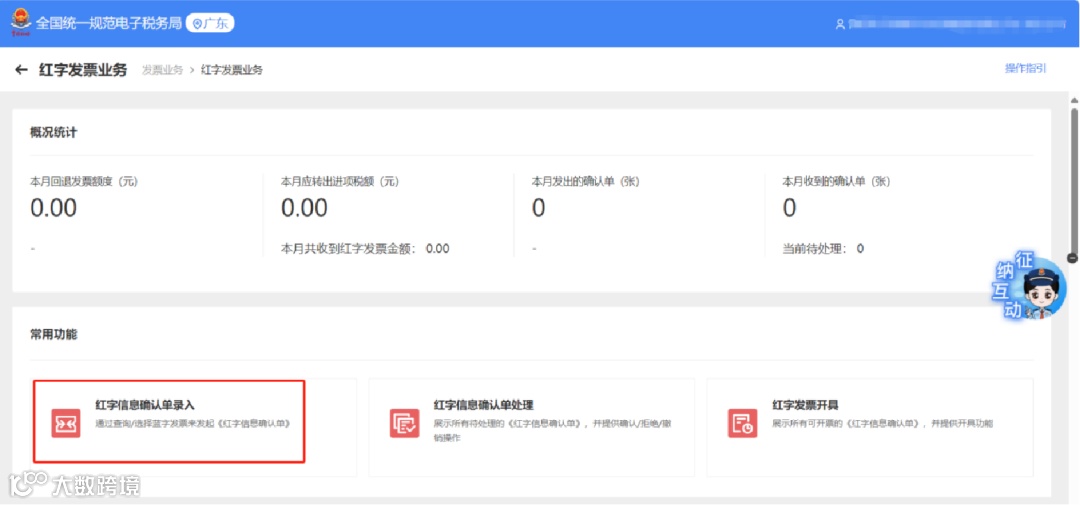Click 本月收到的确认单 count
The width and height of the screenshot is (1080, 505).
point(789,207)
